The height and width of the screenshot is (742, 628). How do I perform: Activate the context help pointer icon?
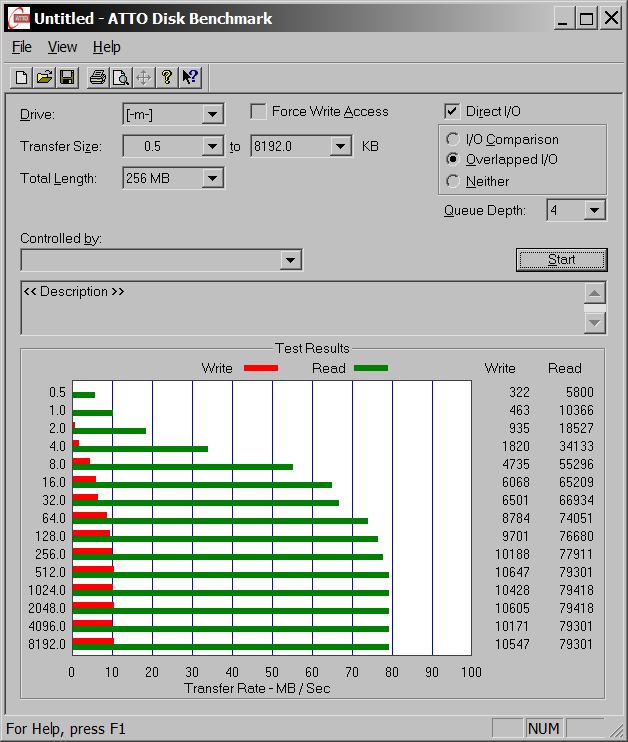(190, 77)
